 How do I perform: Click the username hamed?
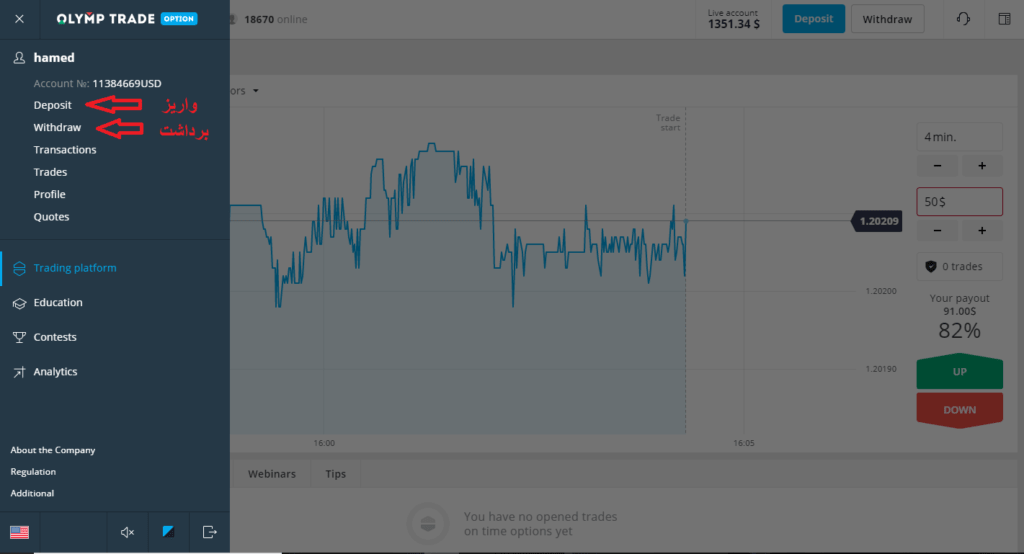54,57
